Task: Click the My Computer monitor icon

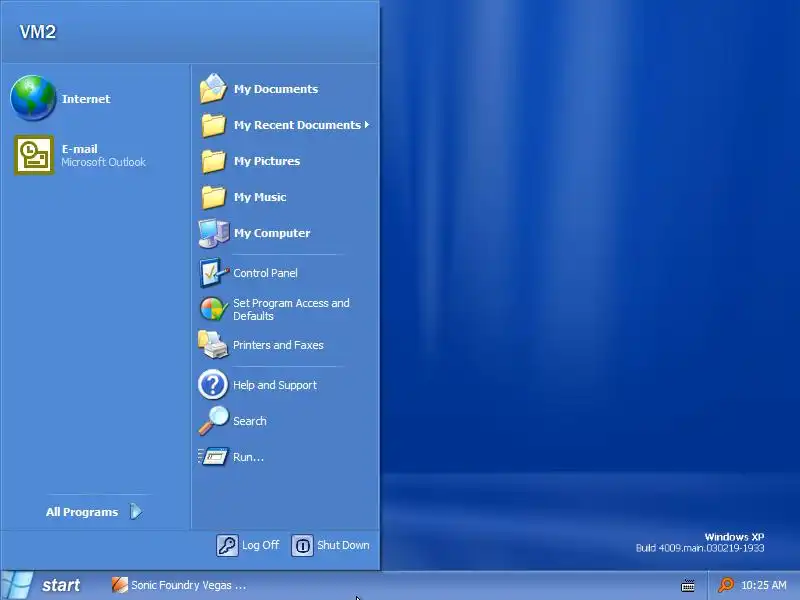Action: (214, 233)
